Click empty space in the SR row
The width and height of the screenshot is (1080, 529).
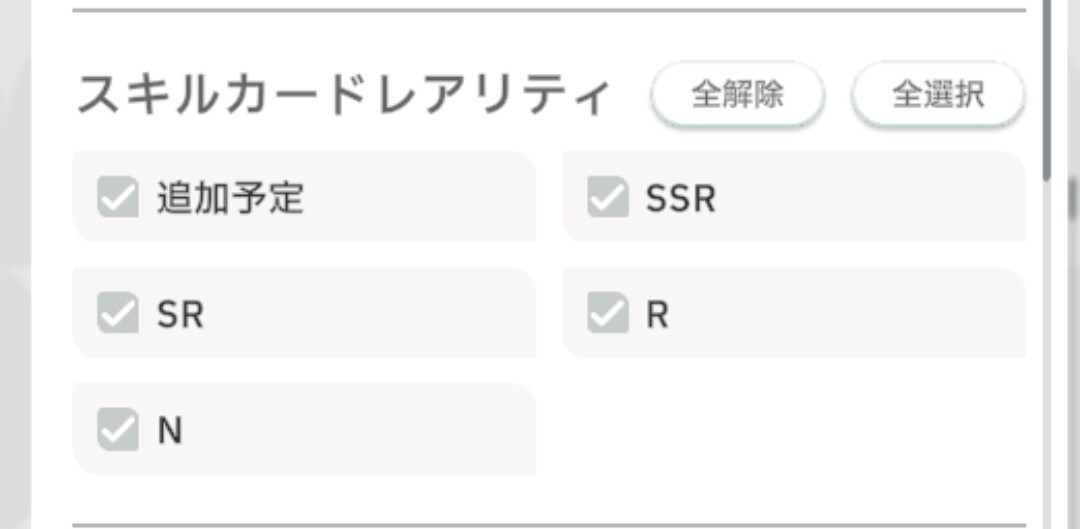click(380, 314)
